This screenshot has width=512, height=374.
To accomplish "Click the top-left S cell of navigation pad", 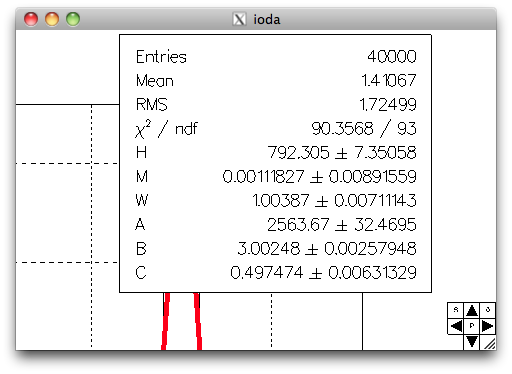I will (456, 310).
